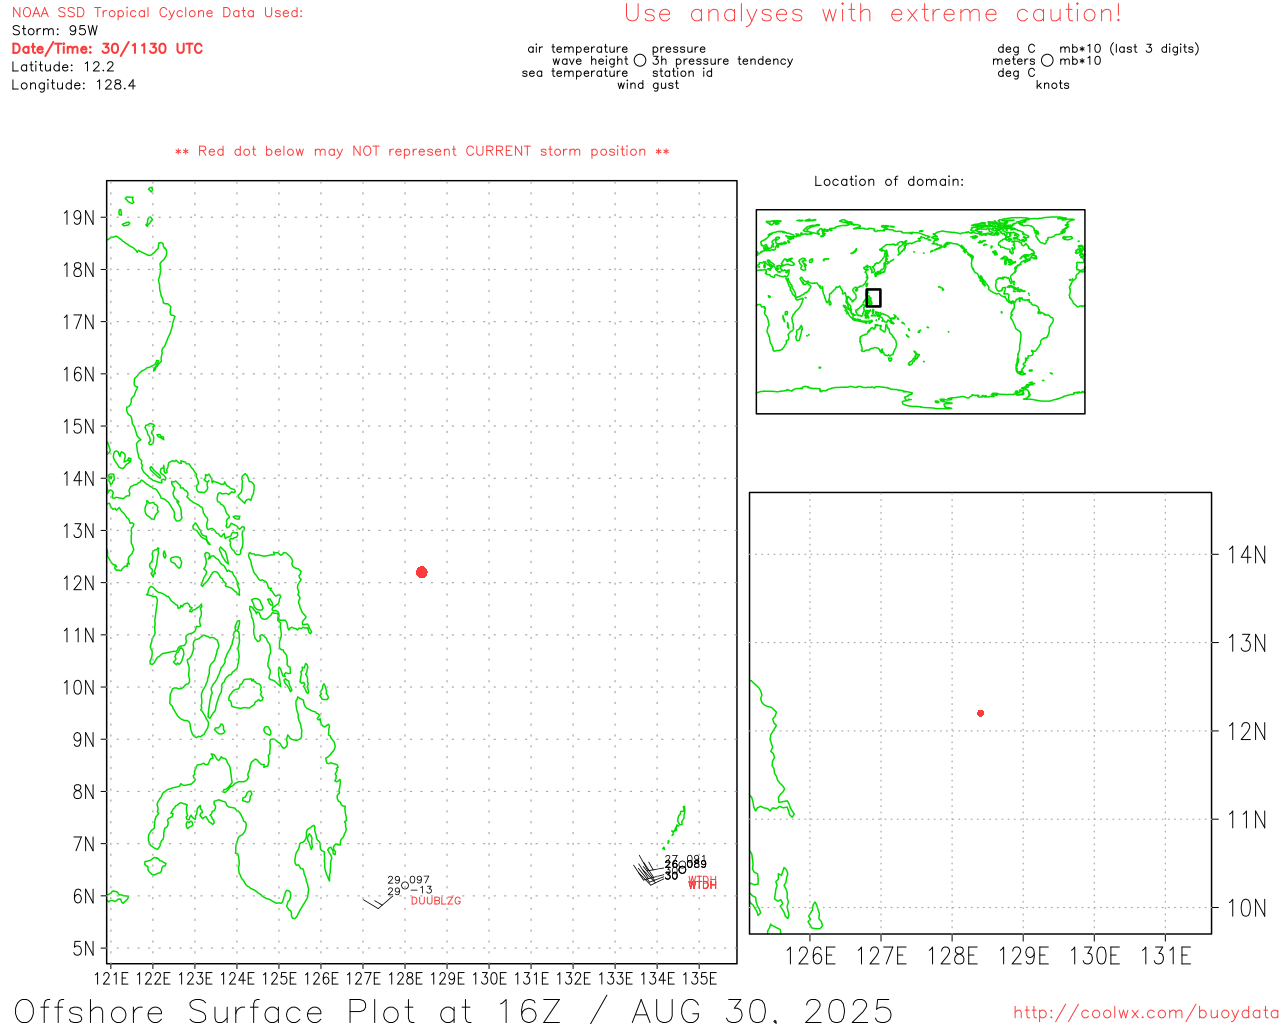This screenshot has width=1280, height=1024.
Task: Click the 'wind gust' legend label
Action: (648, 85)
